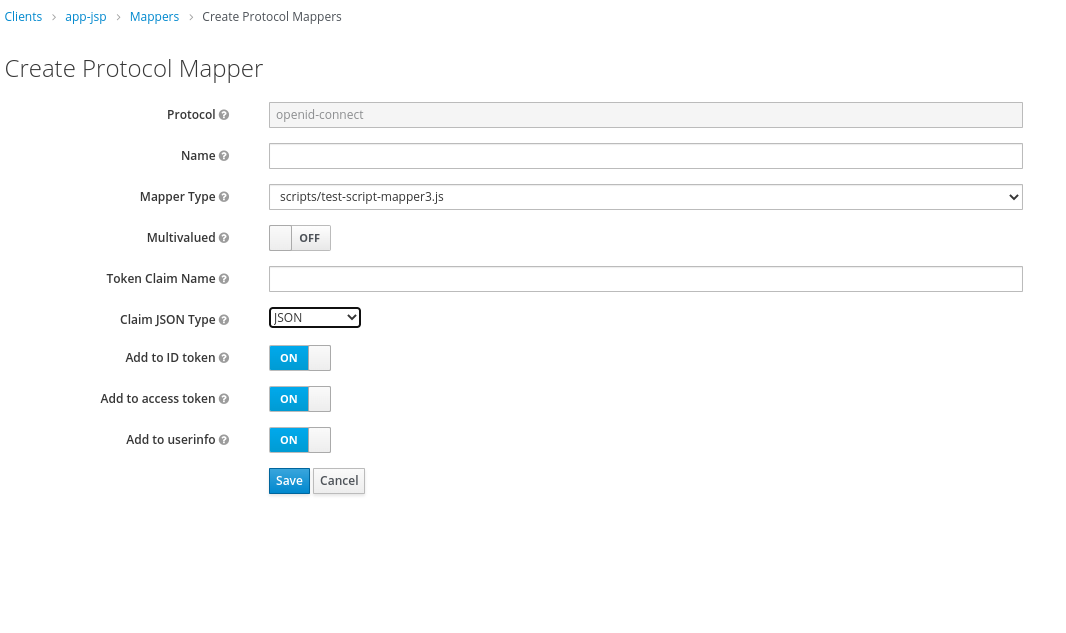Save the new protocol mapper
Screen dimensions: 1066x633
pyautogui.click(x=289, y=480)
